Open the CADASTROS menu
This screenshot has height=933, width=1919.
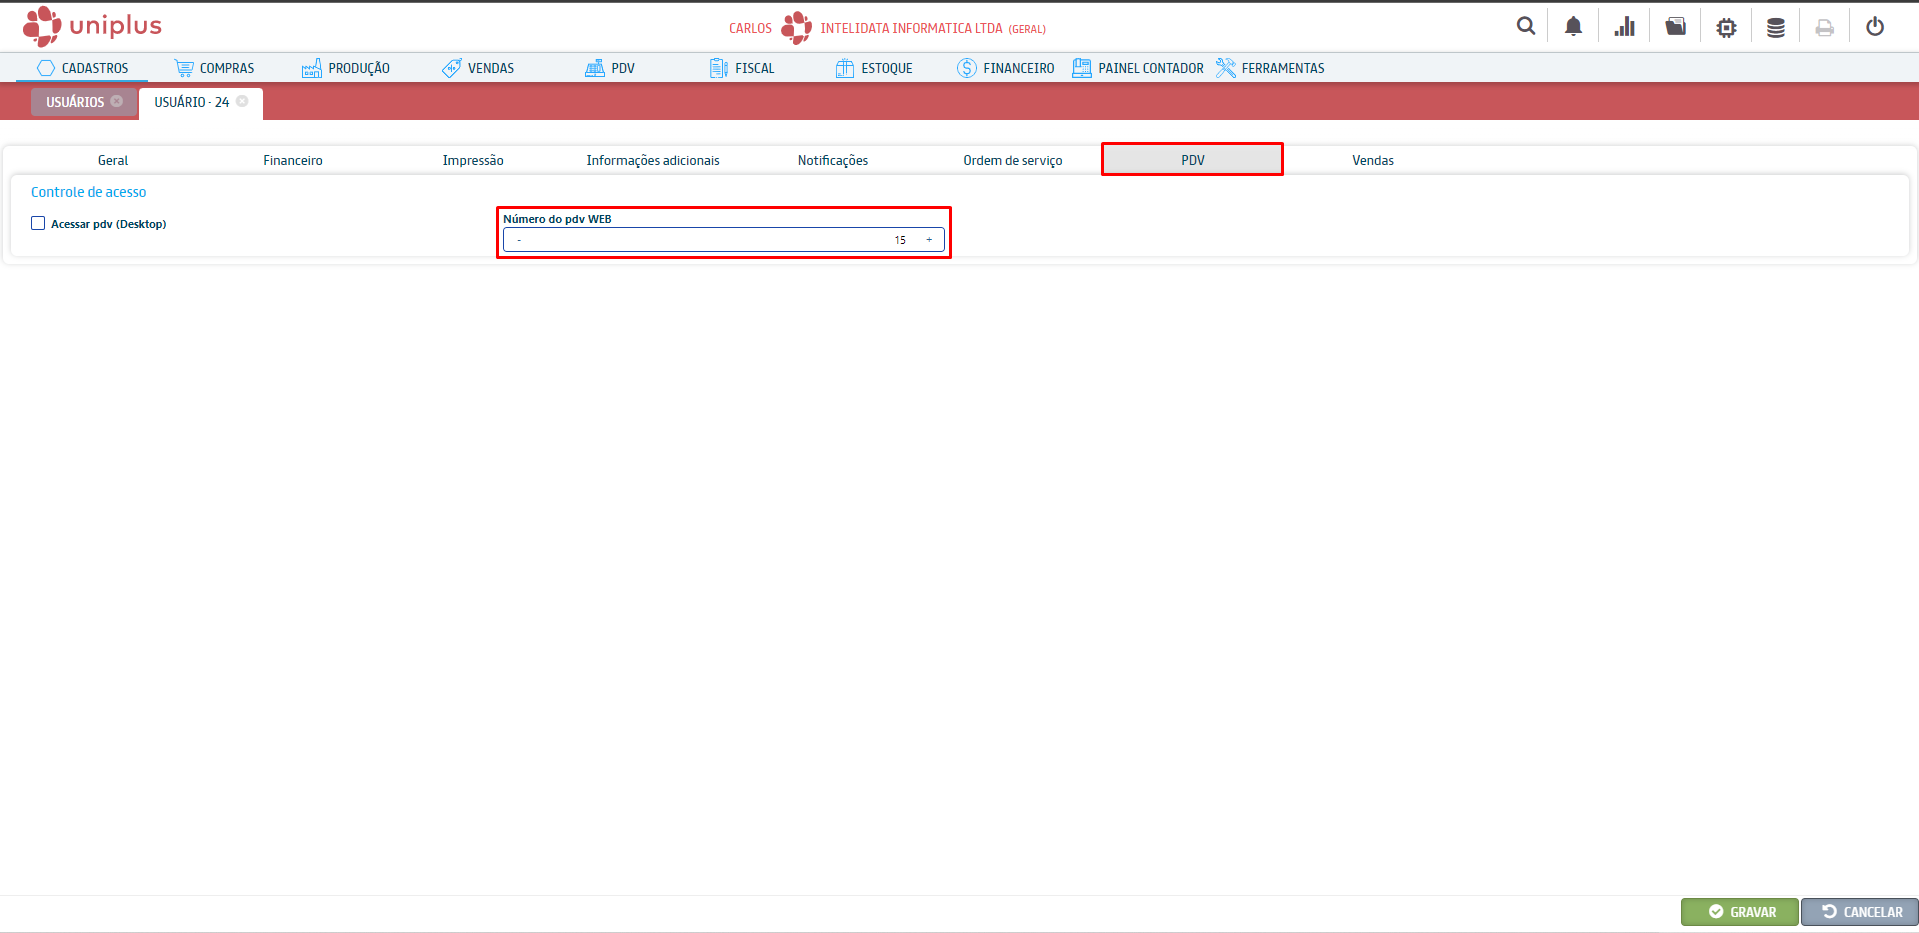tap(83, 68)
